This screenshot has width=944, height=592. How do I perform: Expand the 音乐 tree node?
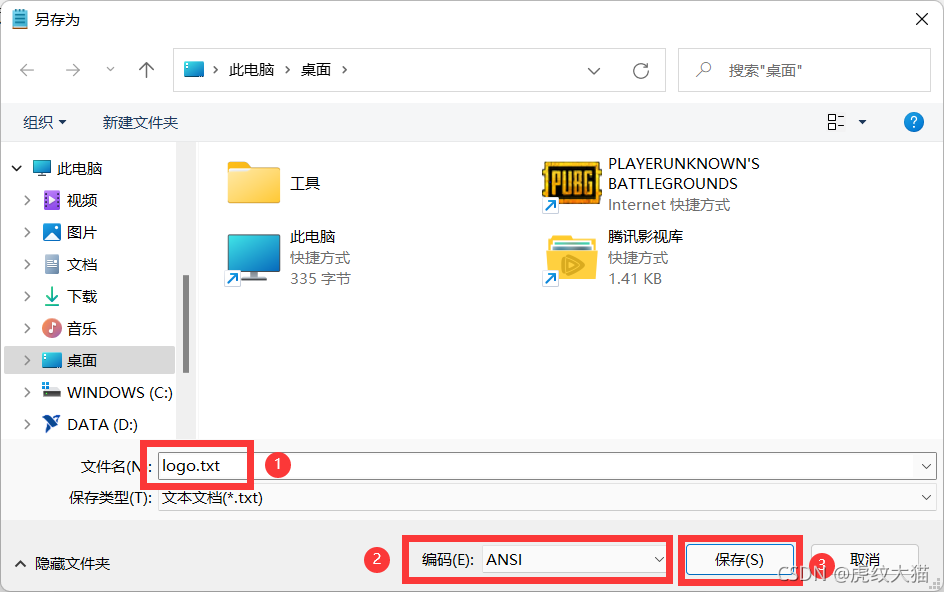pyautogui.click(x=27, y=328)
